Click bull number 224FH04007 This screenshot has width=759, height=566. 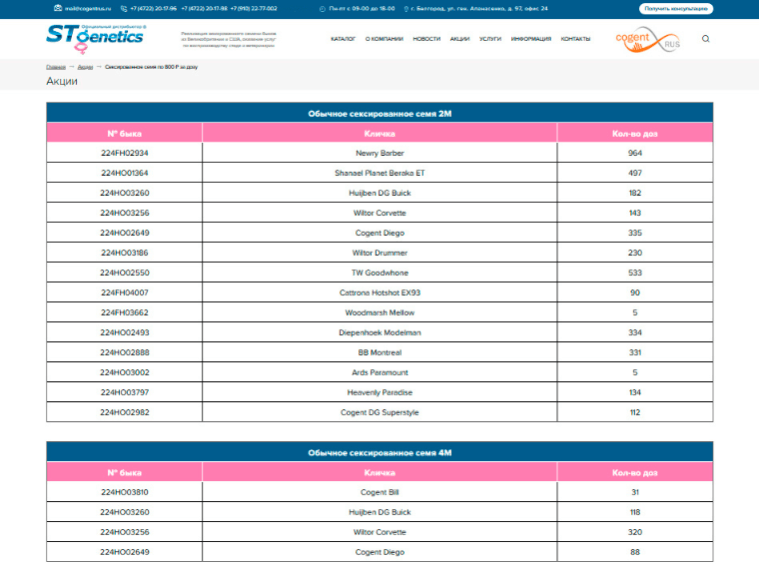[124, 292]
